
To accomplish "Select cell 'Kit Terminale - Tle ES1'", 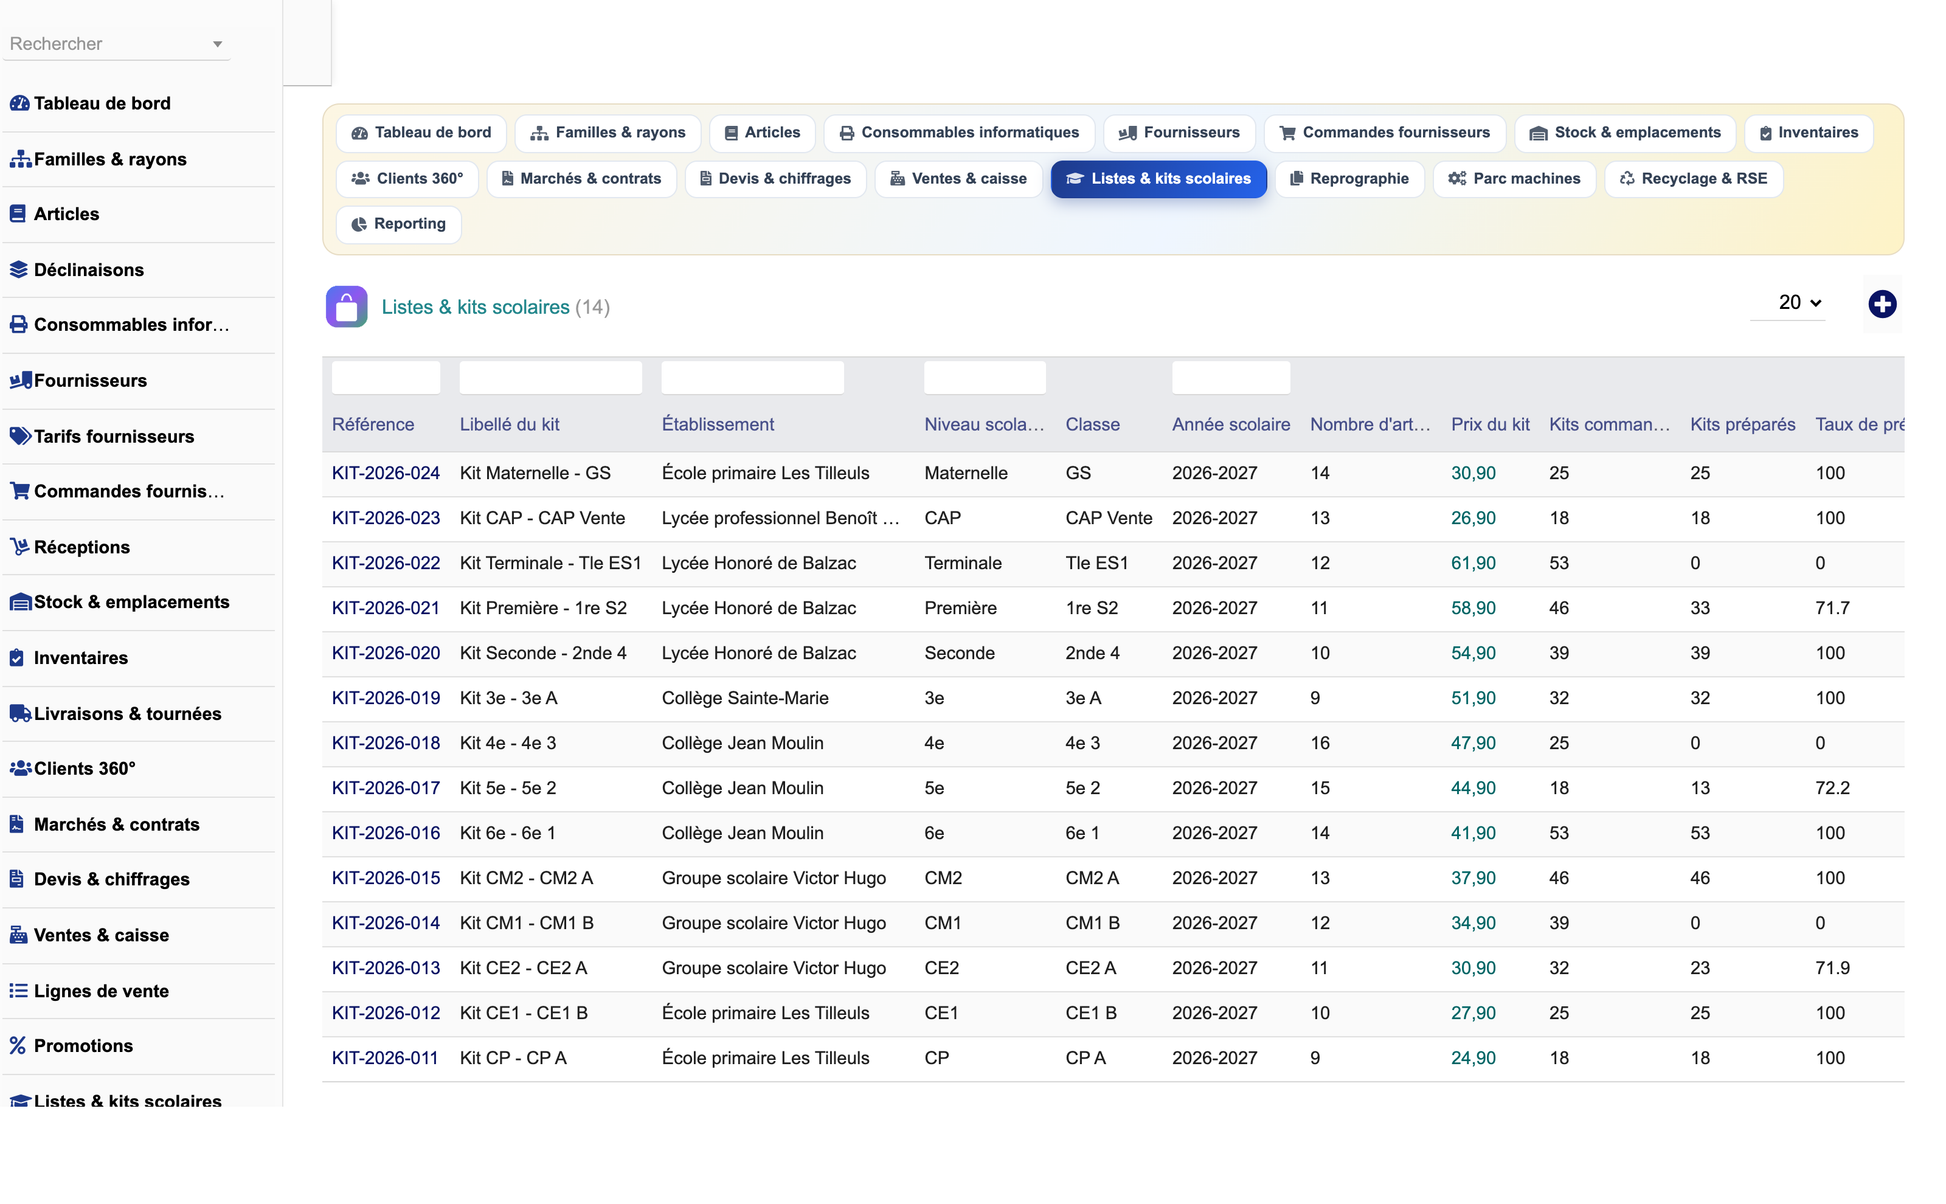I will 550,563.
